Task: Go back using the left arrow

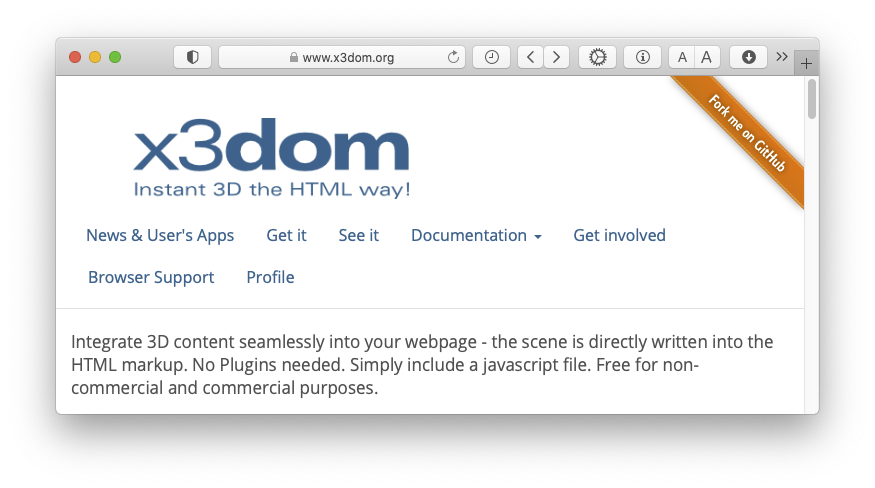Action: pyautogui.click(x=530, y=57)
